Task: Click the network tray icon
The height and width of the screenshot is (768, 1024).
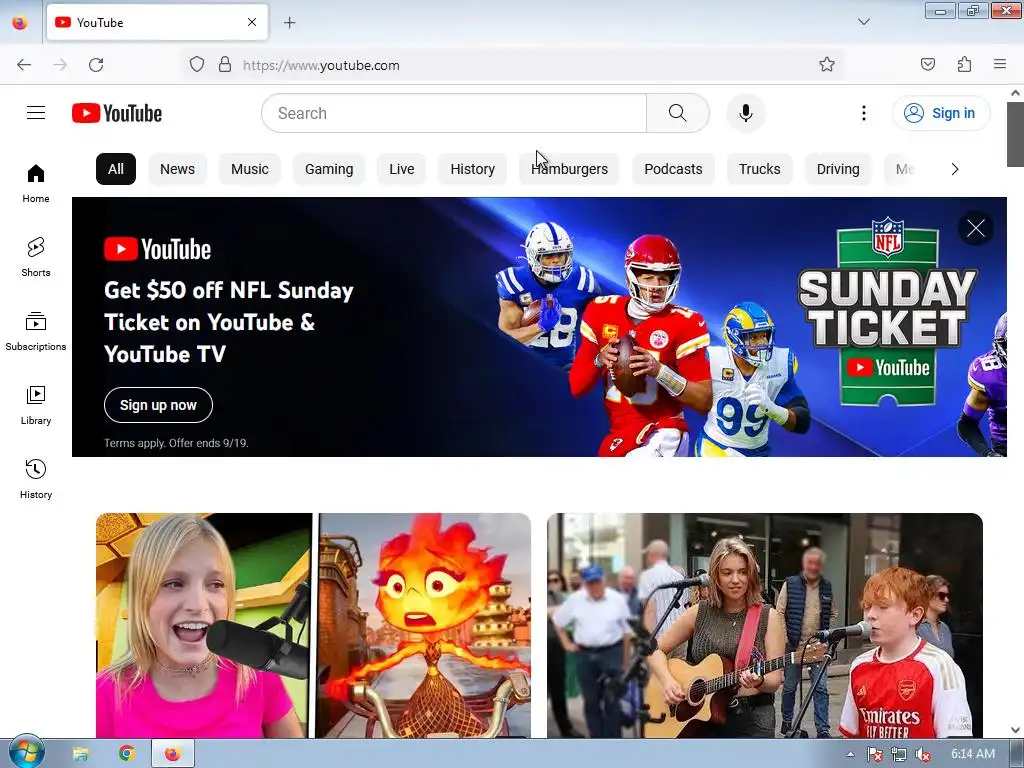Action: [899, 754]
